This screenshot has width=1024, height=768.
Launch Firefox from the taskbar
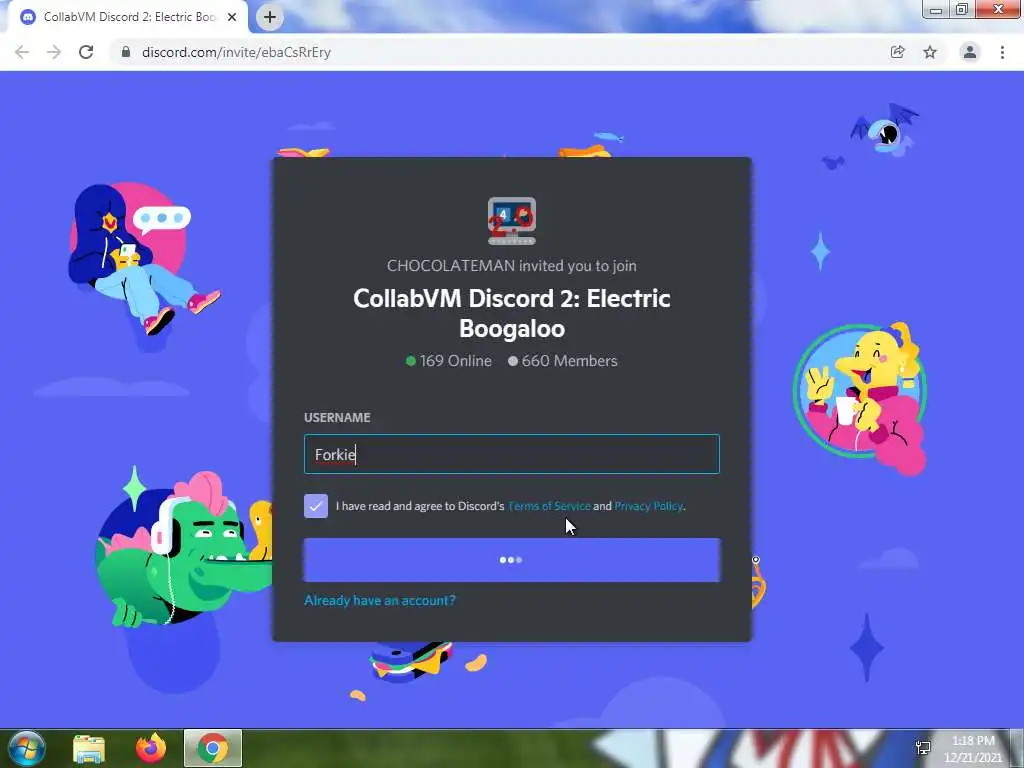point(151,748)
